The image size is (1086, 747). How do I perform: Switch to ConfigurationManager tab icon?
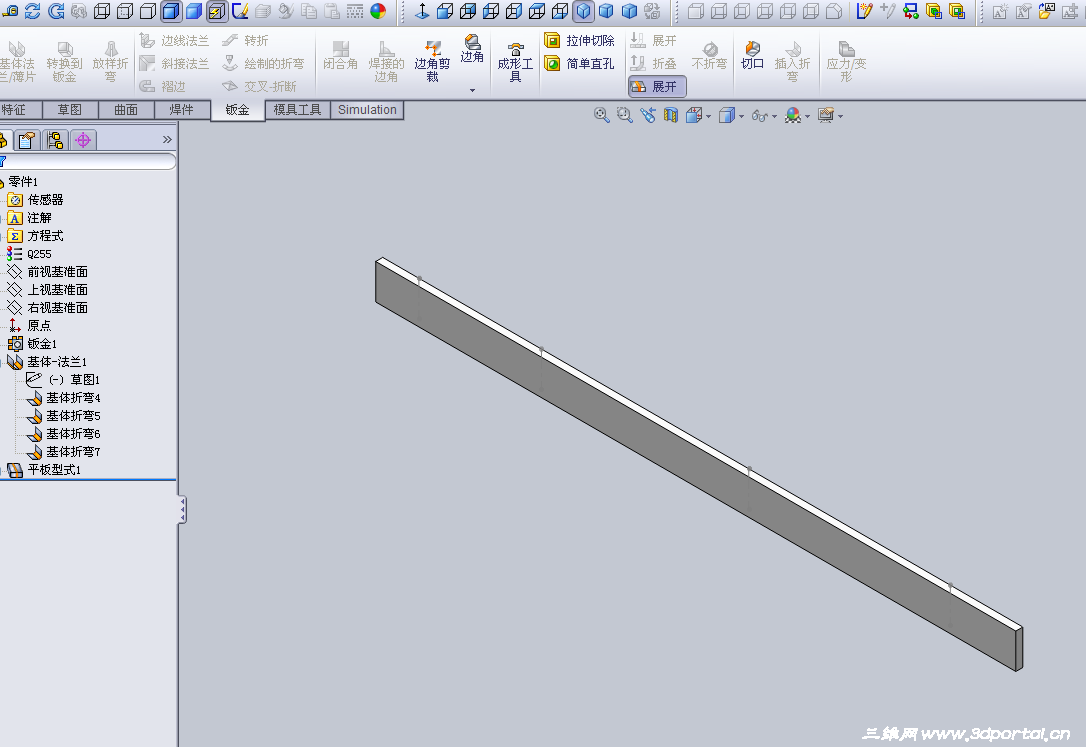coord(55,141)
